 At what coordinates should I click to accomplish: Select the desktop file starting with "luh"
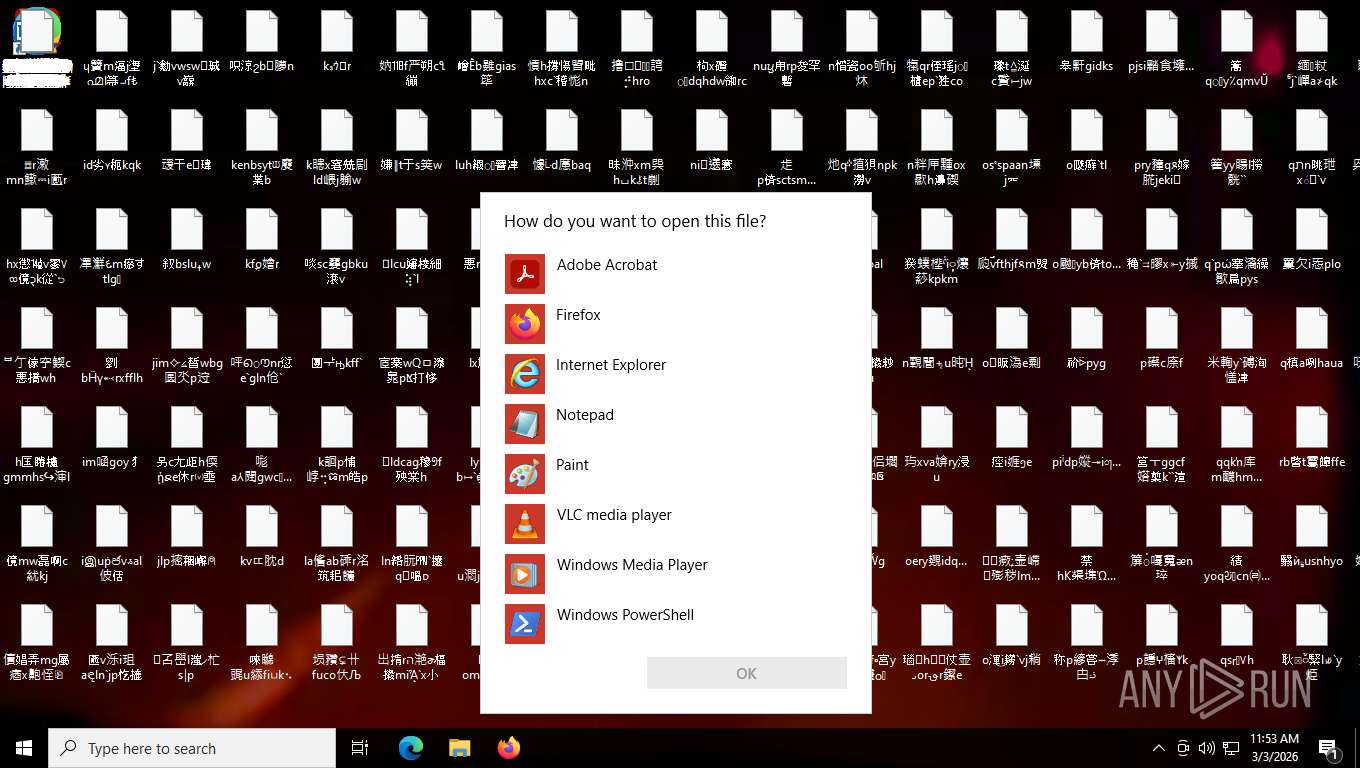[486, 141]
